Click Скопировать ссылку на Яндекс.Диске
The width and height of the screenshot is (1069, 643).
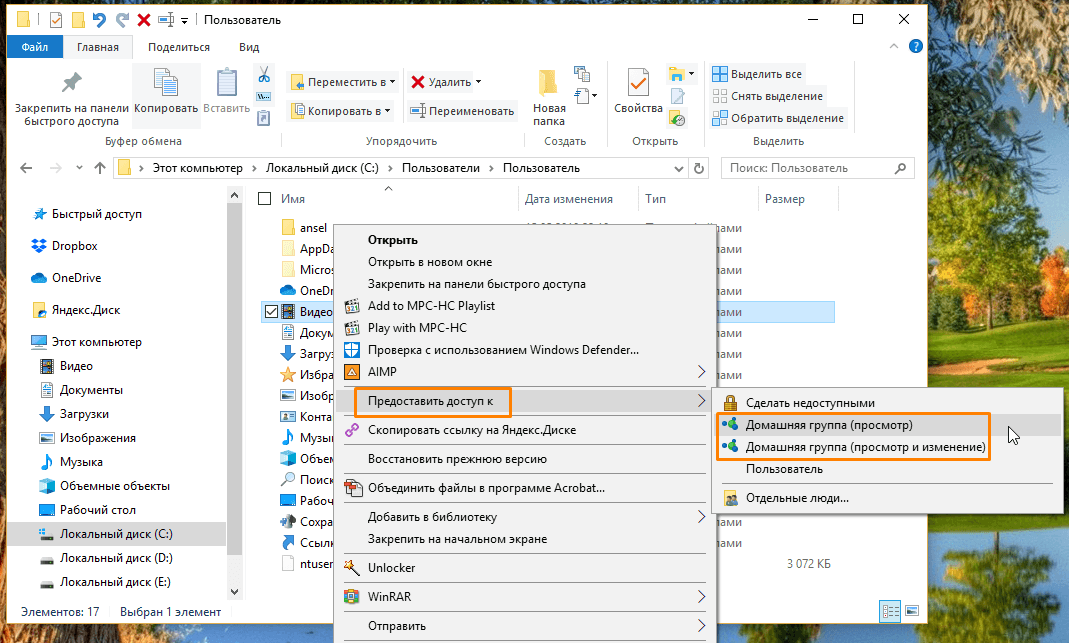click(472, 430)
